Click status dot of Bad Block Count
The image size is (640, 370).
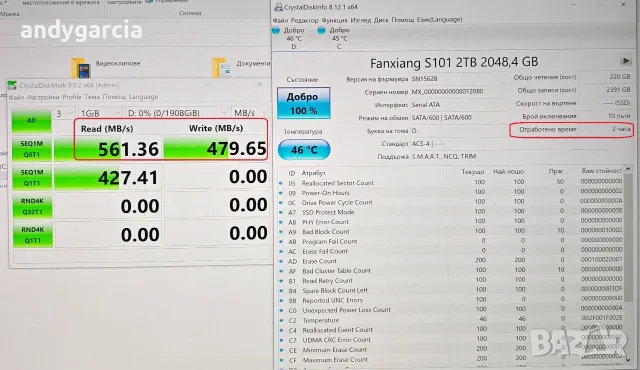pos(281,232)
